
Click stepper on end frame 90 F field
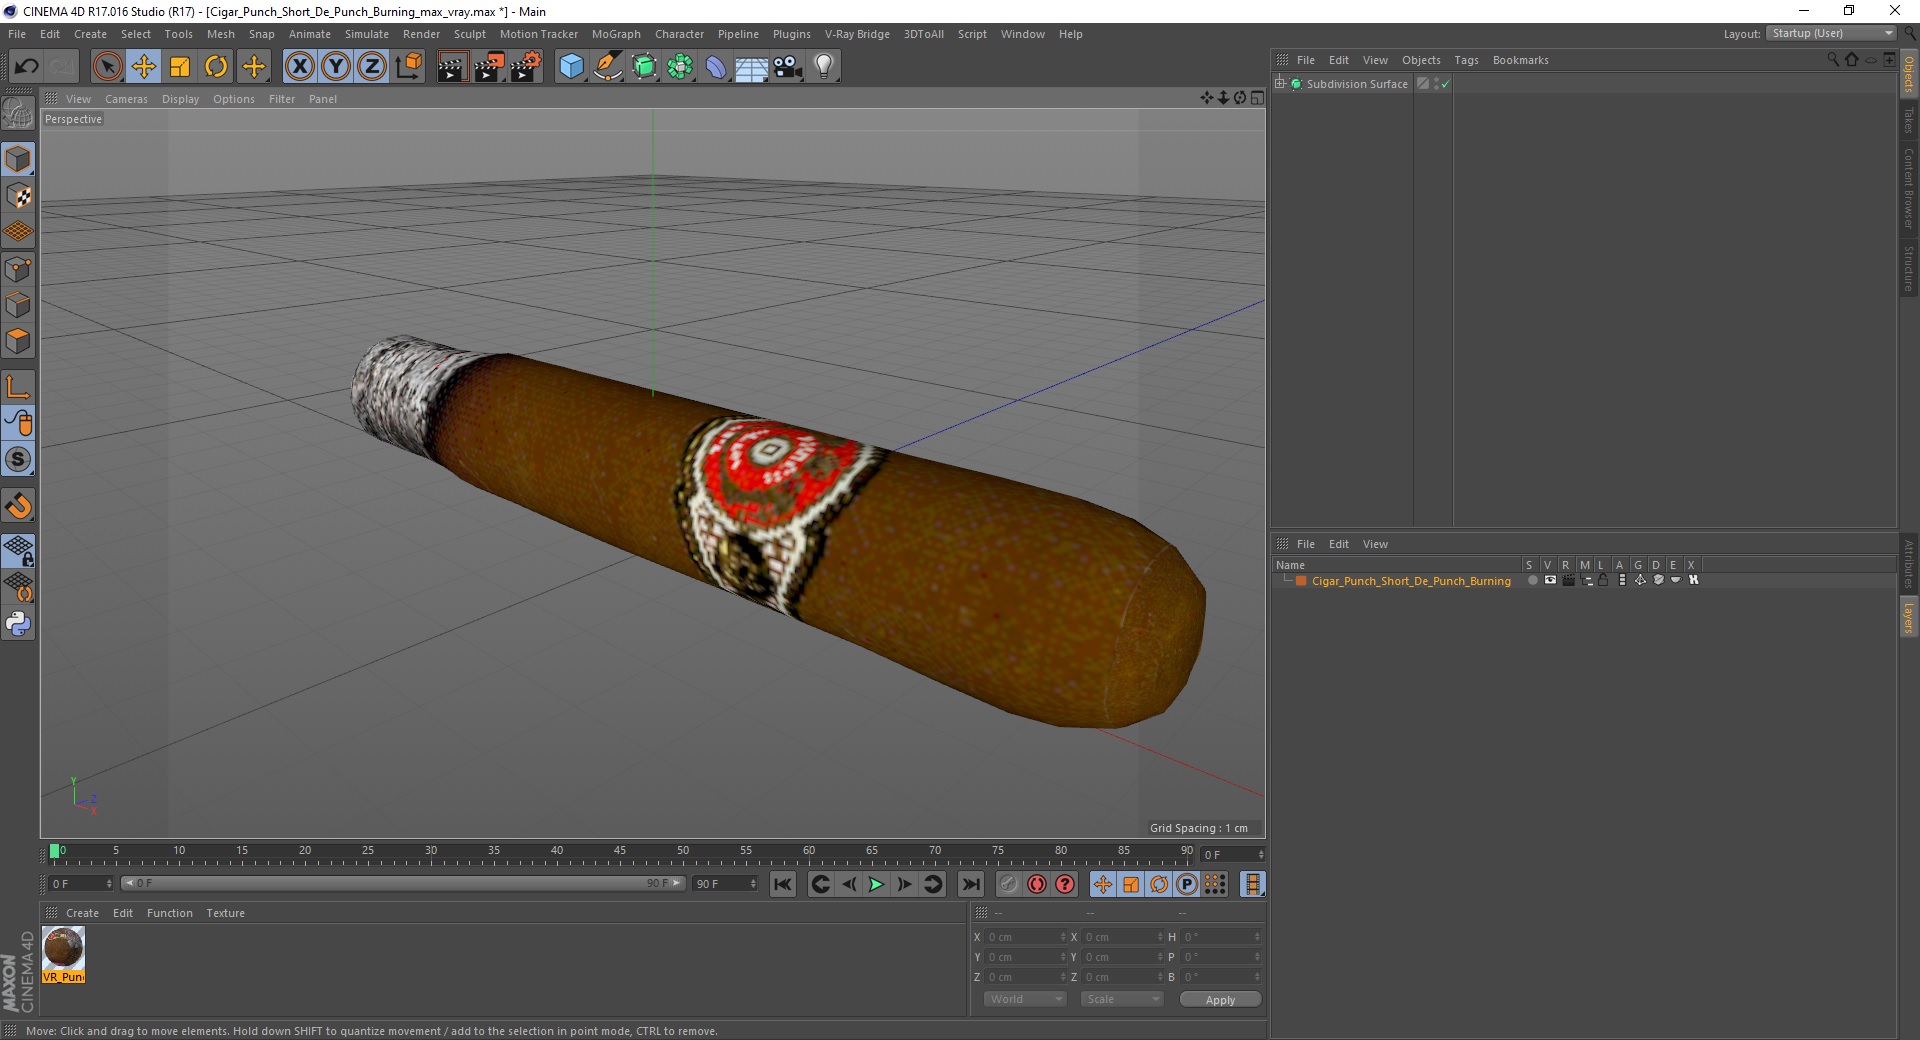(x=753, y=884)
